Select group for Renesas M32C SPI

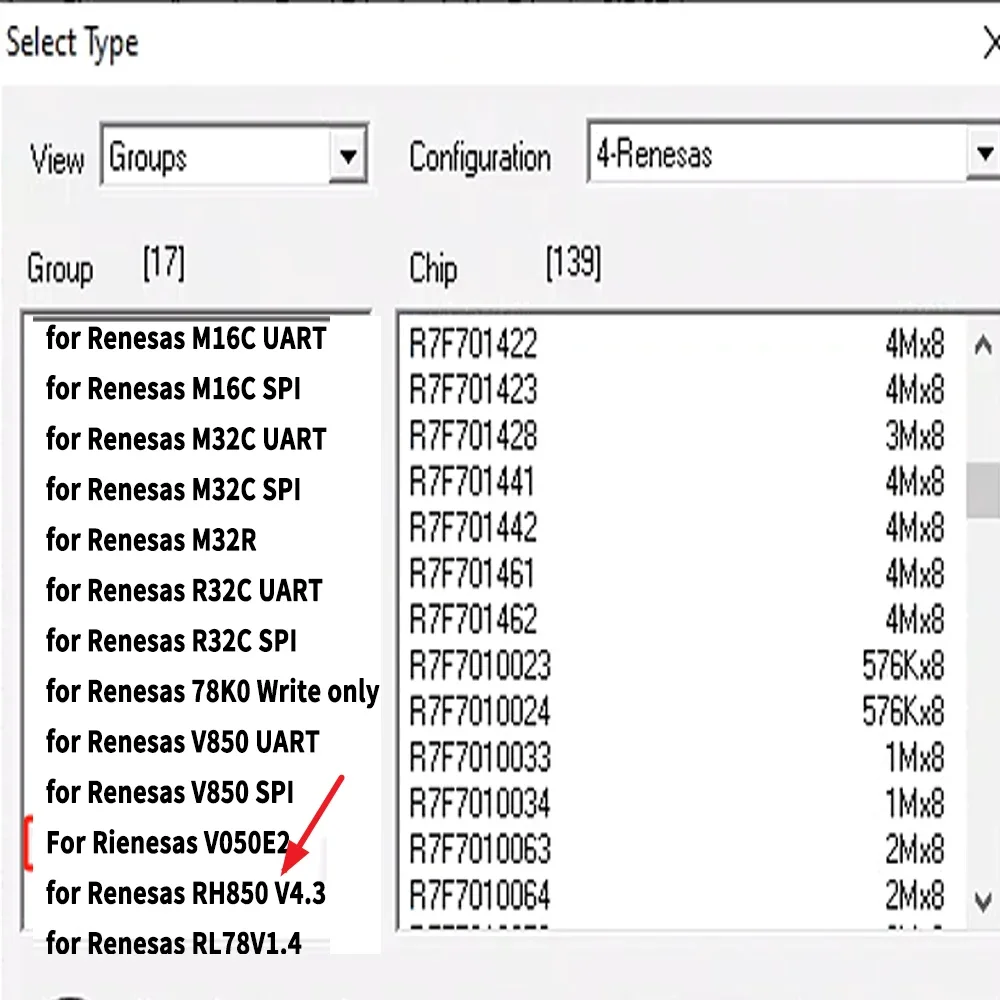pyautogui.click(x=173, y=489)
